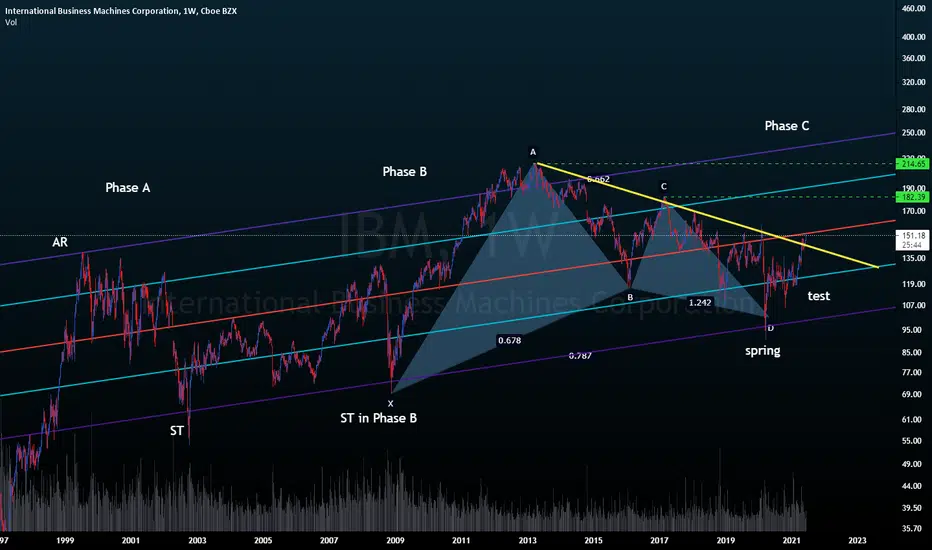Click the 77.00 price axis label

click(912, 373)
